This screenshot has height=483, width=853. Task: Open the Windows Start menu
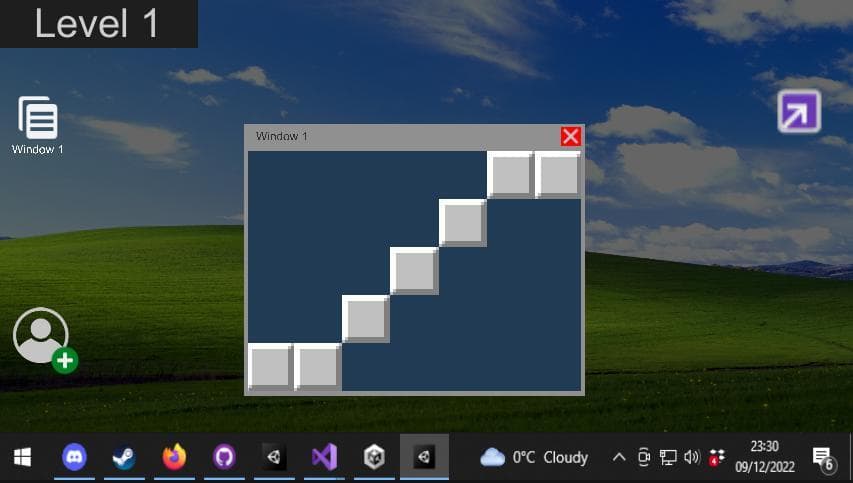(22, 457)
